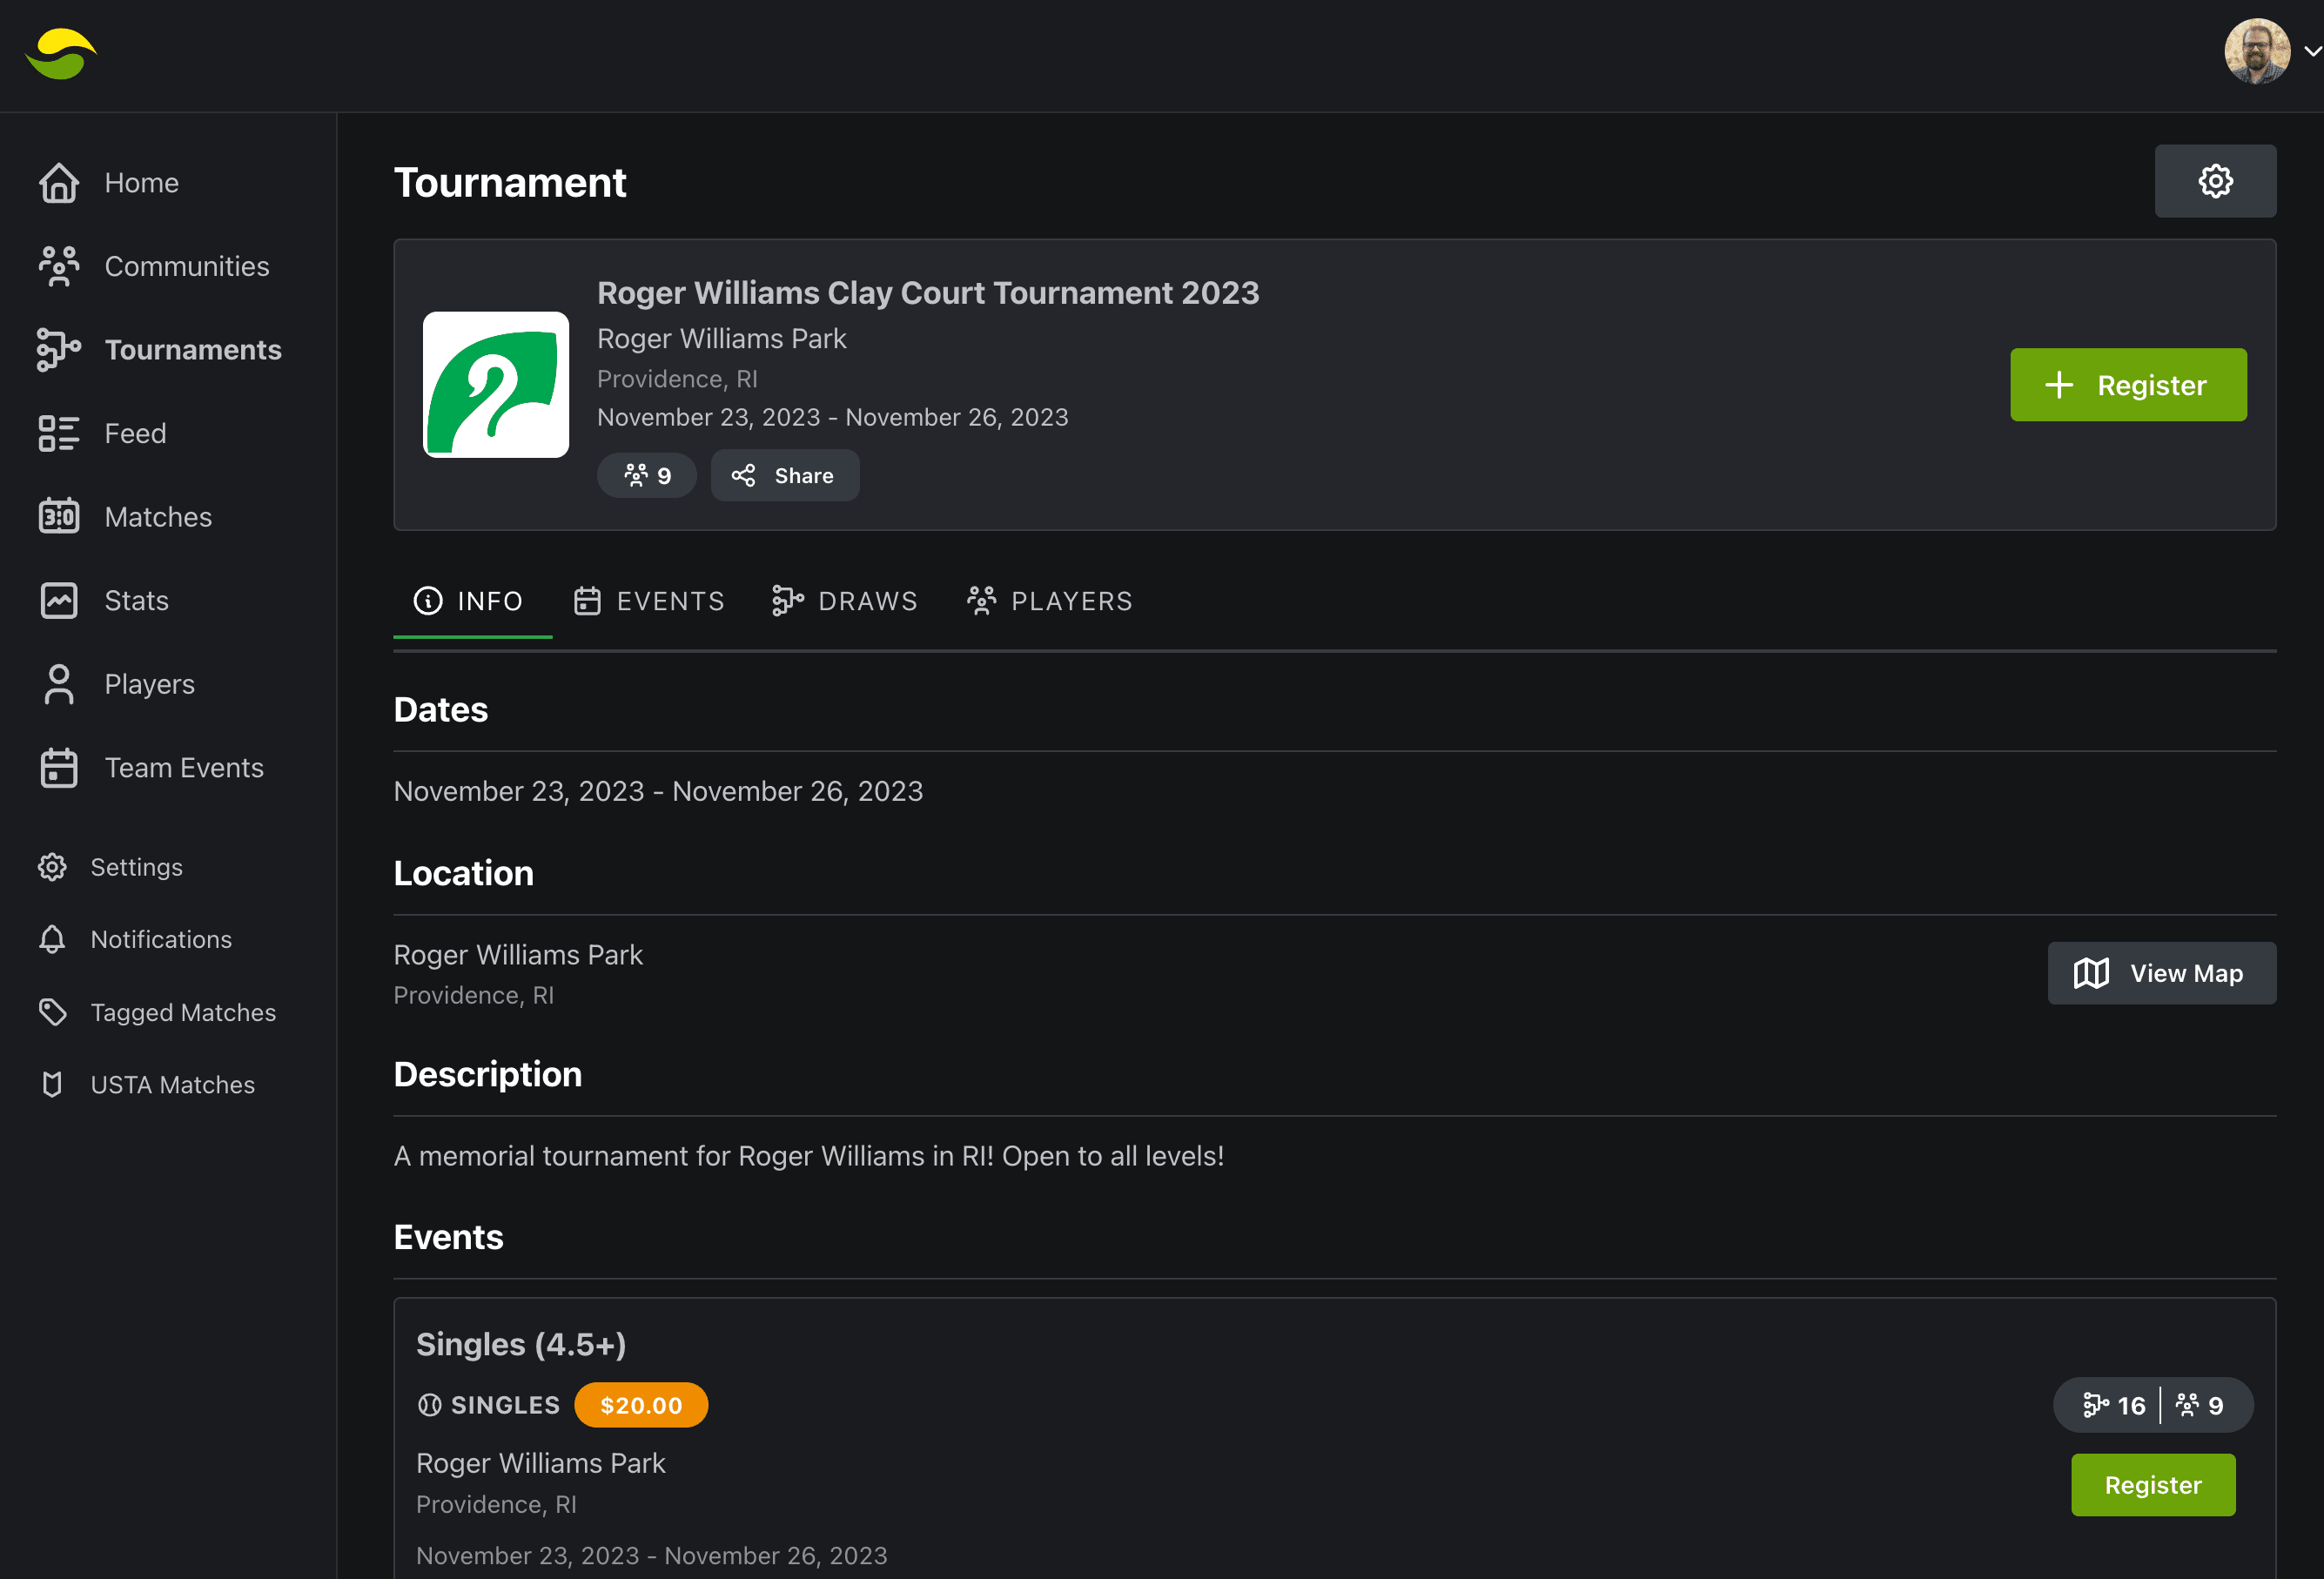
Task: Click the 9 participants badge
Action: [x=647, y=476]
